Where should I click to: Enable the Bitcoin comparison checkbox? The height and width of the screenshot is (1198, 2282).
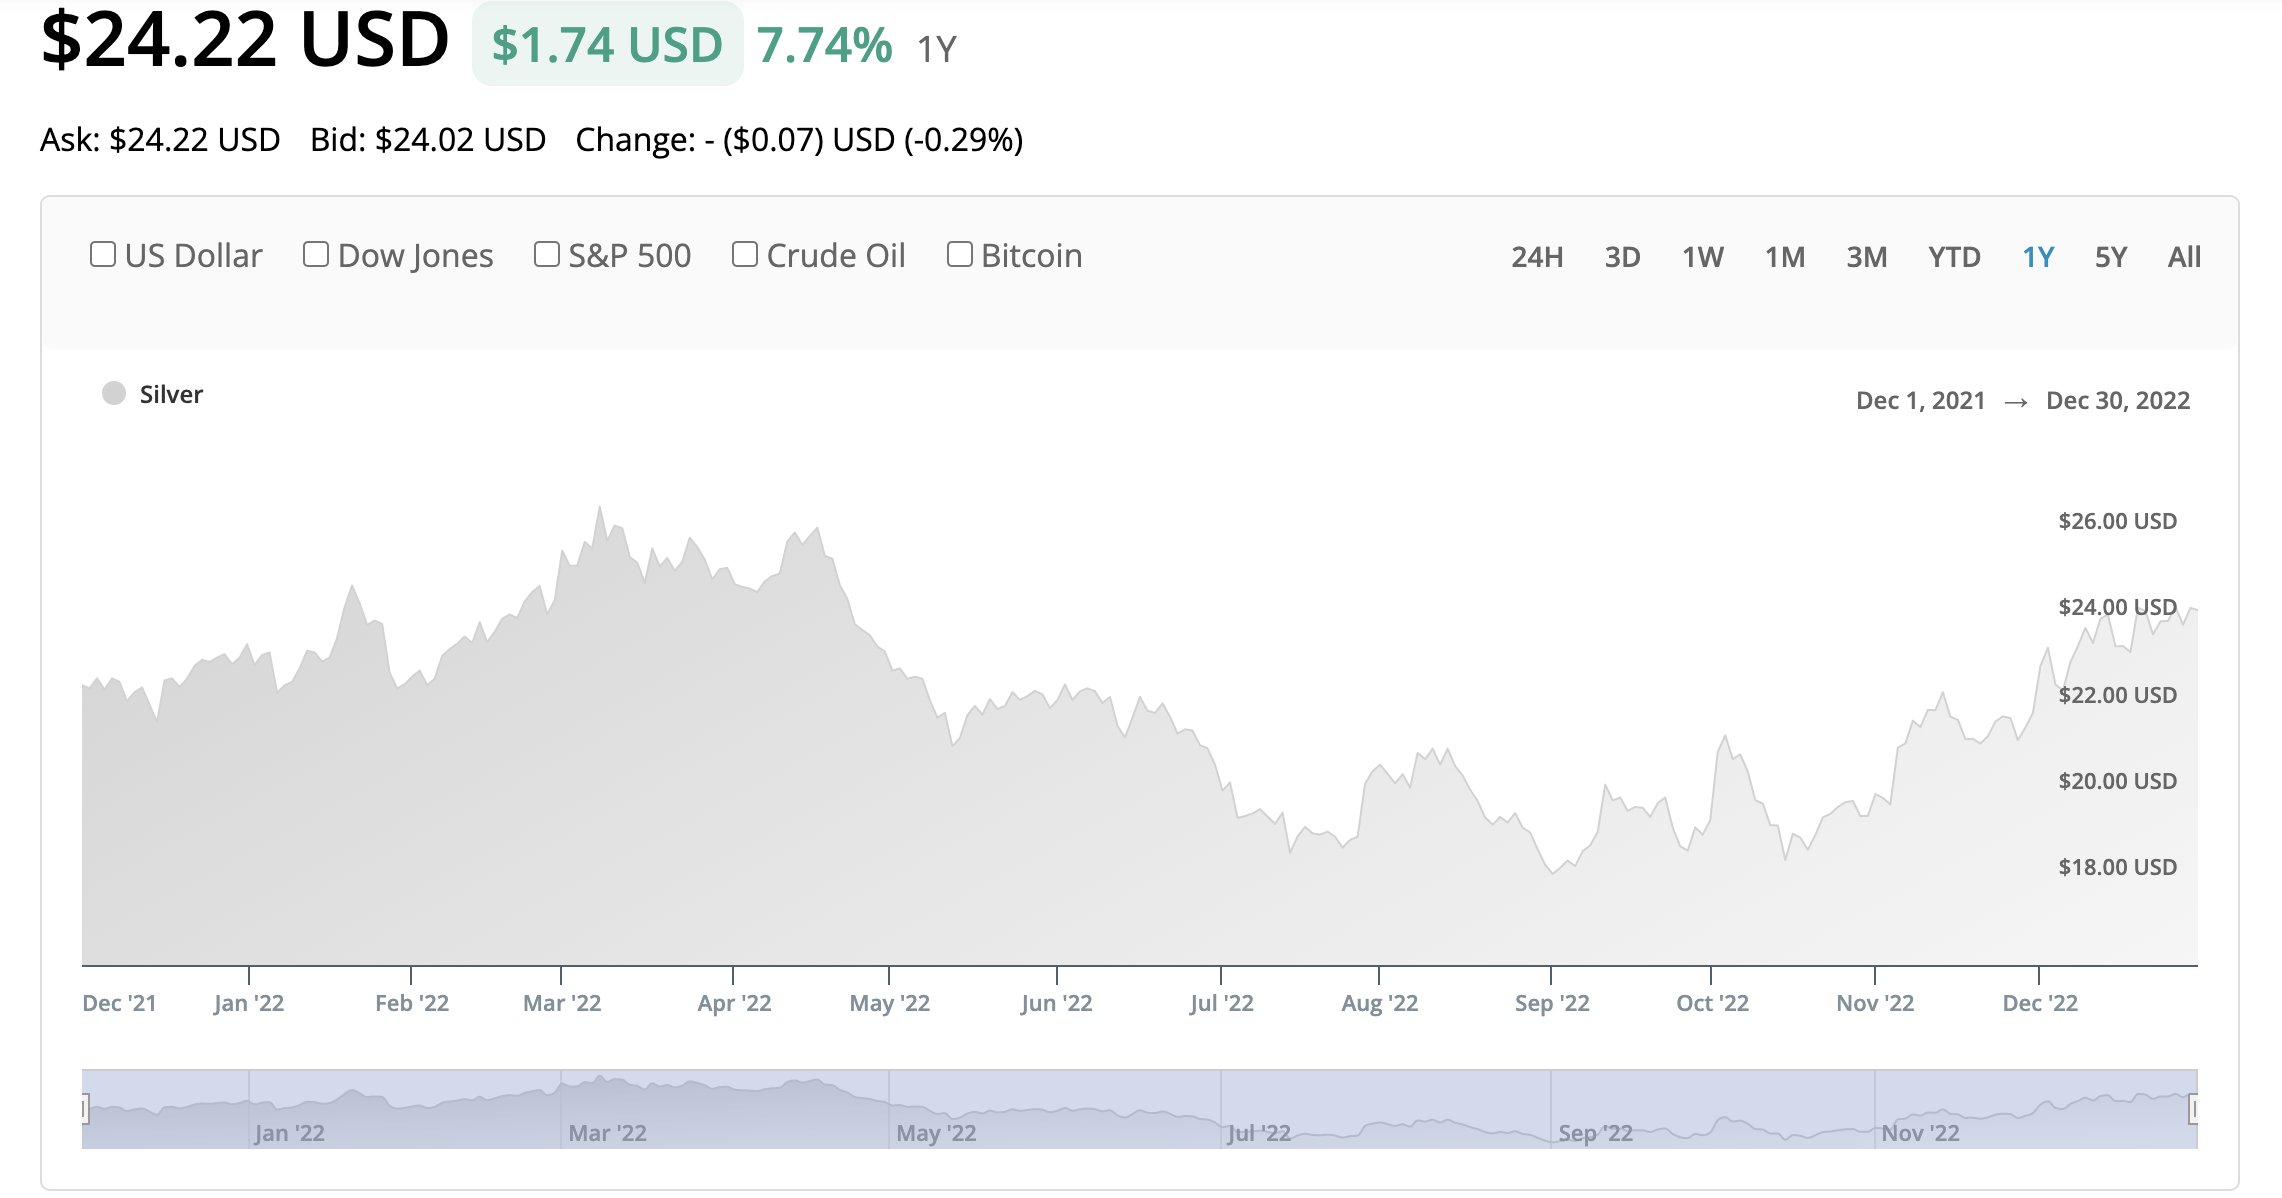point(960,254)
